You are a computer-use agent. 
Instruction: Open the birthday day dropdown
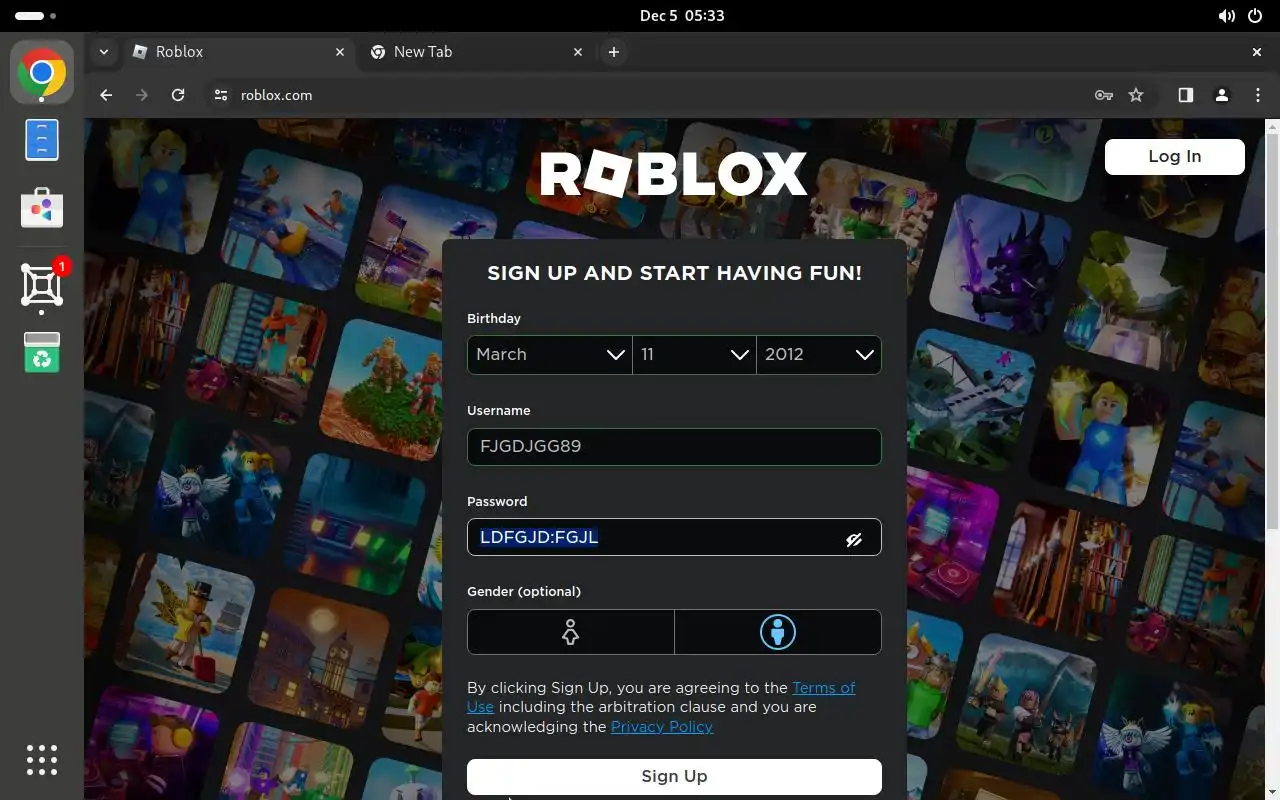click(x=695, y=355)
